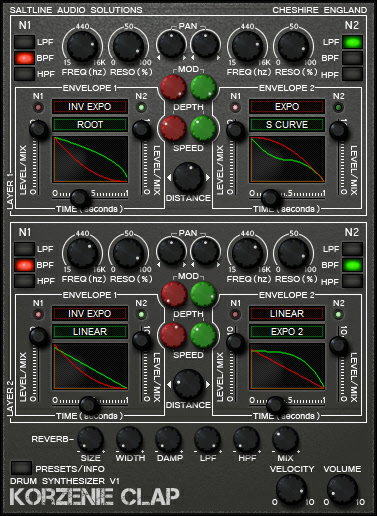Click Layer 1 green MOD speed knob
This screenshot has height=516, width=377.
pos(203,128)
